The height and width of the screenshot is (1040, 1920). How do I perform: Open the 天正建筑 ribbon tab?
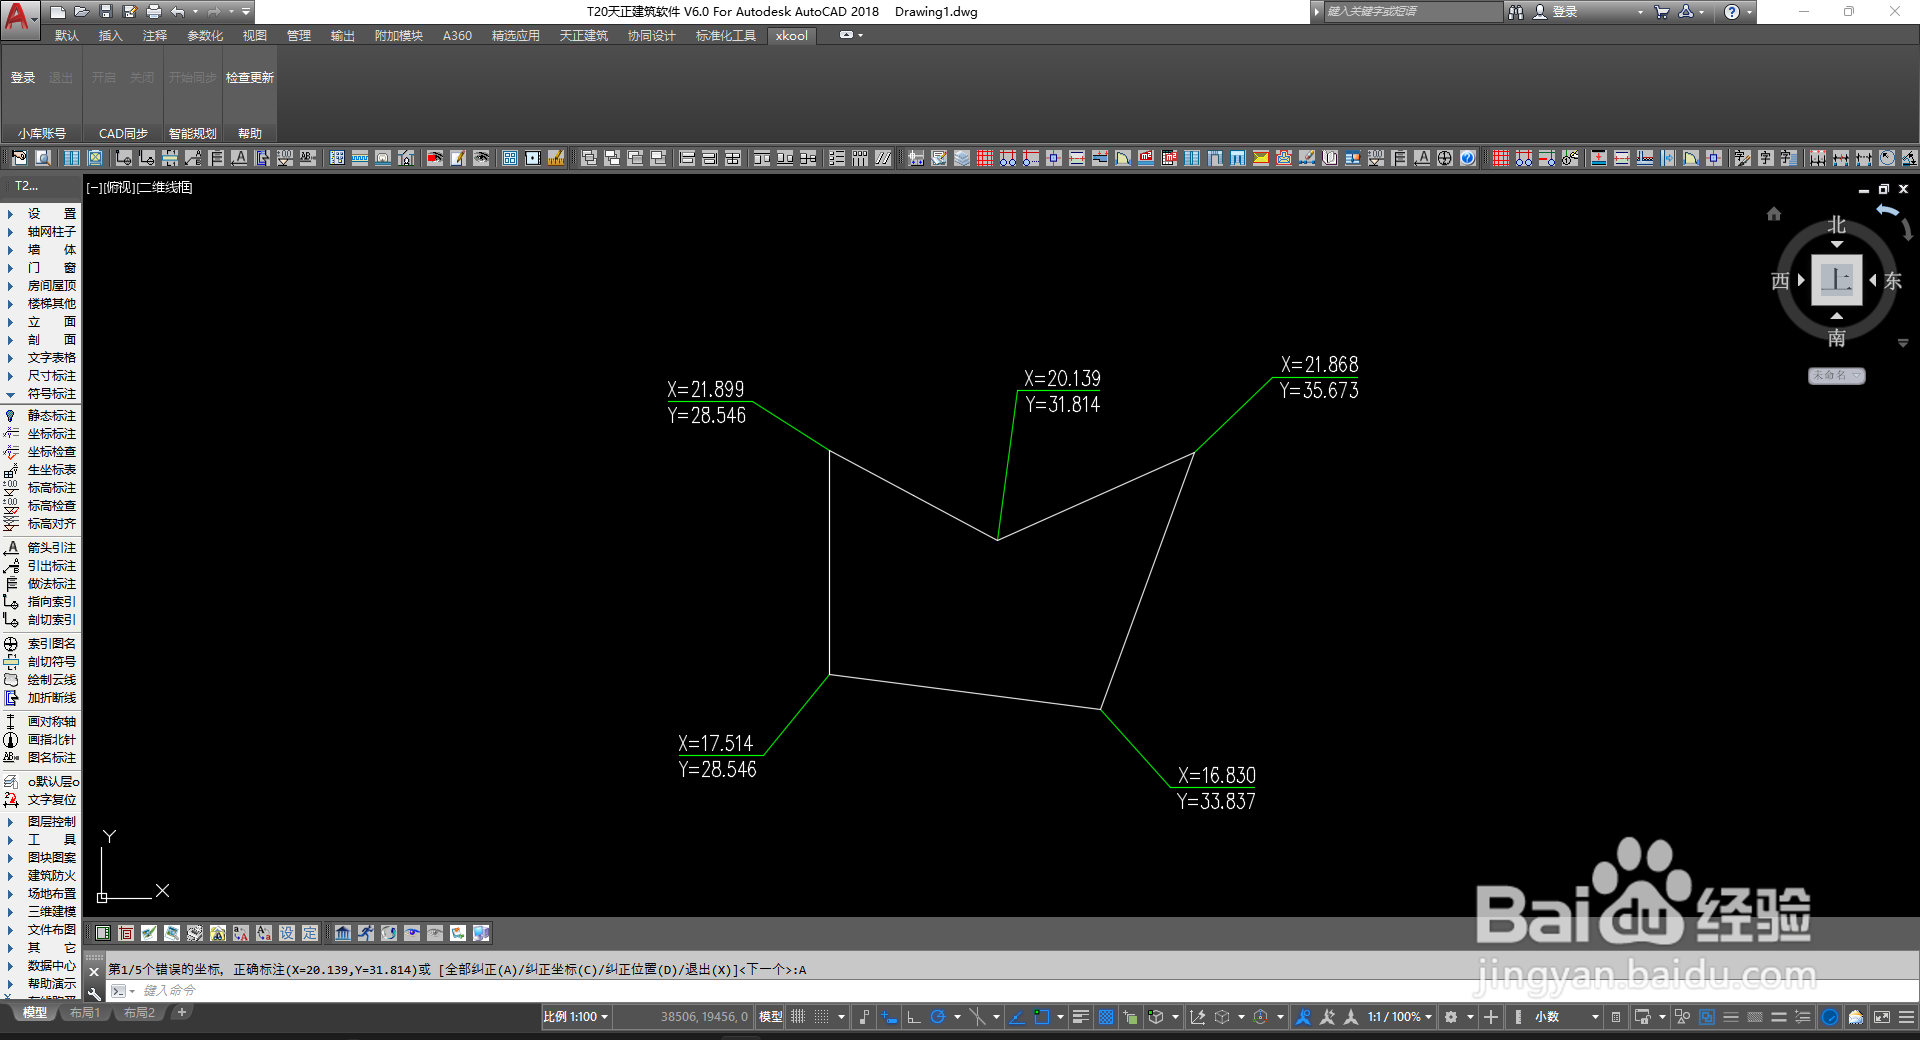pyautogui.click(x=584, y=36)
